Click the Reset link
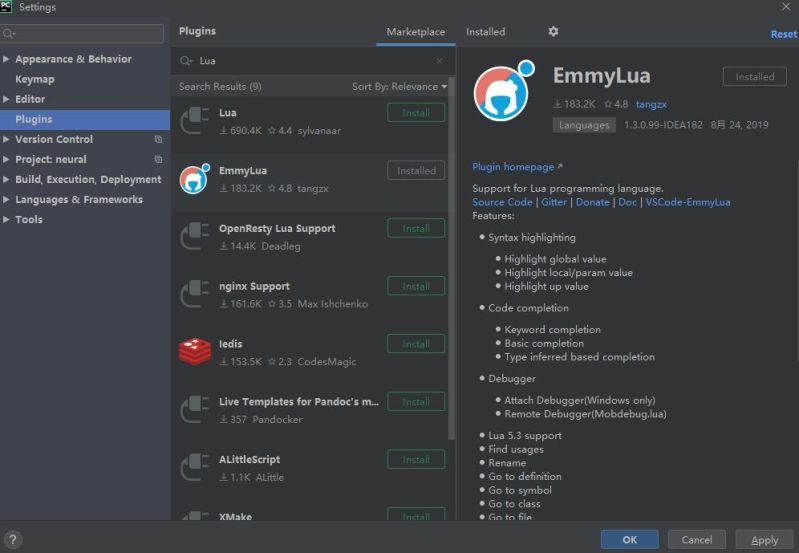The image size is (799, 553). point(784,34)
